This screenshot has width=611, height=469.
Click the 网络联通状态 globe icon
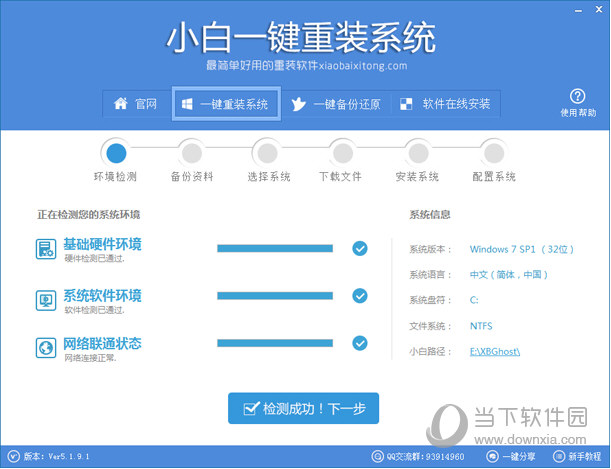46,348
